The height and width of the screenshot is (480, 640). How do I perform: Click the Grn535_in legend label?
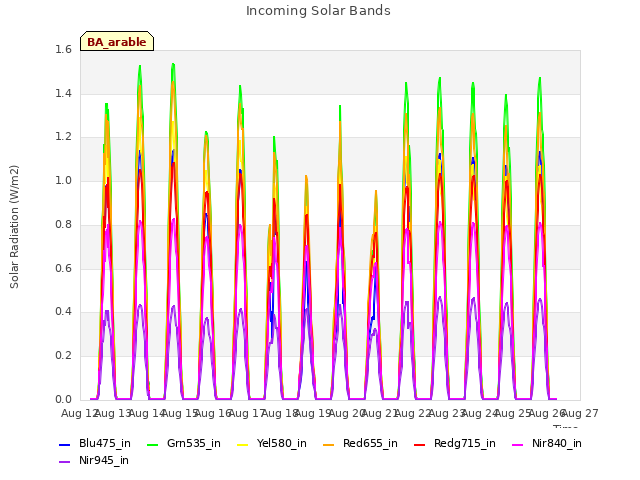pos(194,443)
